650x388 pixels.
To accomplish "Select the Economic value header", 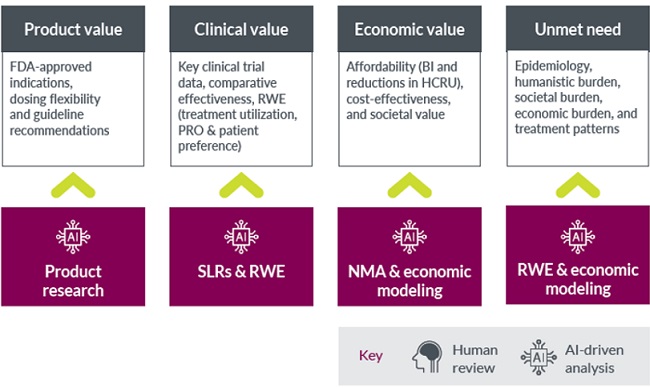I will (410, 29).
